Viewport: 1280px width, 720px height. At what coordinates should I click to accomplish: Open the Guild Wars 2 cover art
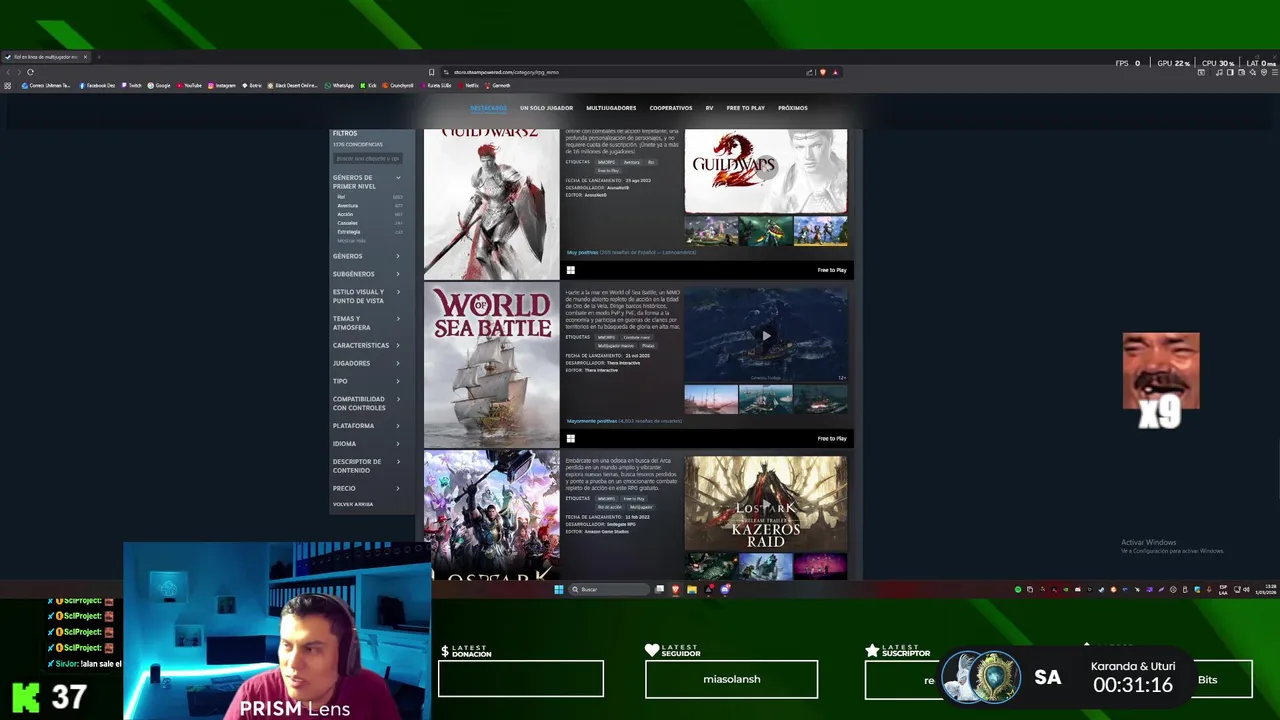(491, 204)
